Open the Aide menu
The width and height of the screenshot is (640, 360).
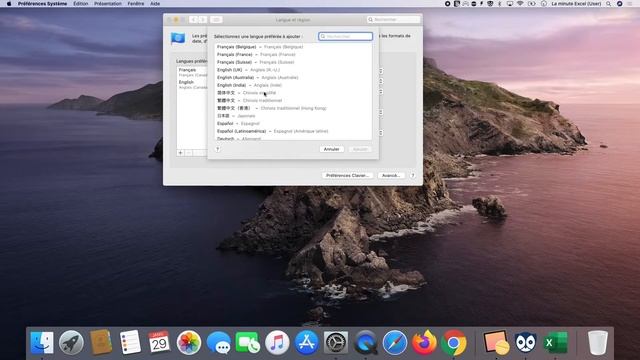pos(155,4)
